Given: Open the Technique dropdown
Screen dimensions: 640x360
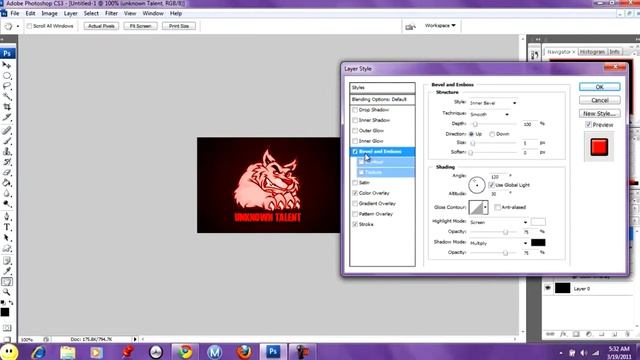Looking at the screenshot, I should [489, 115].
